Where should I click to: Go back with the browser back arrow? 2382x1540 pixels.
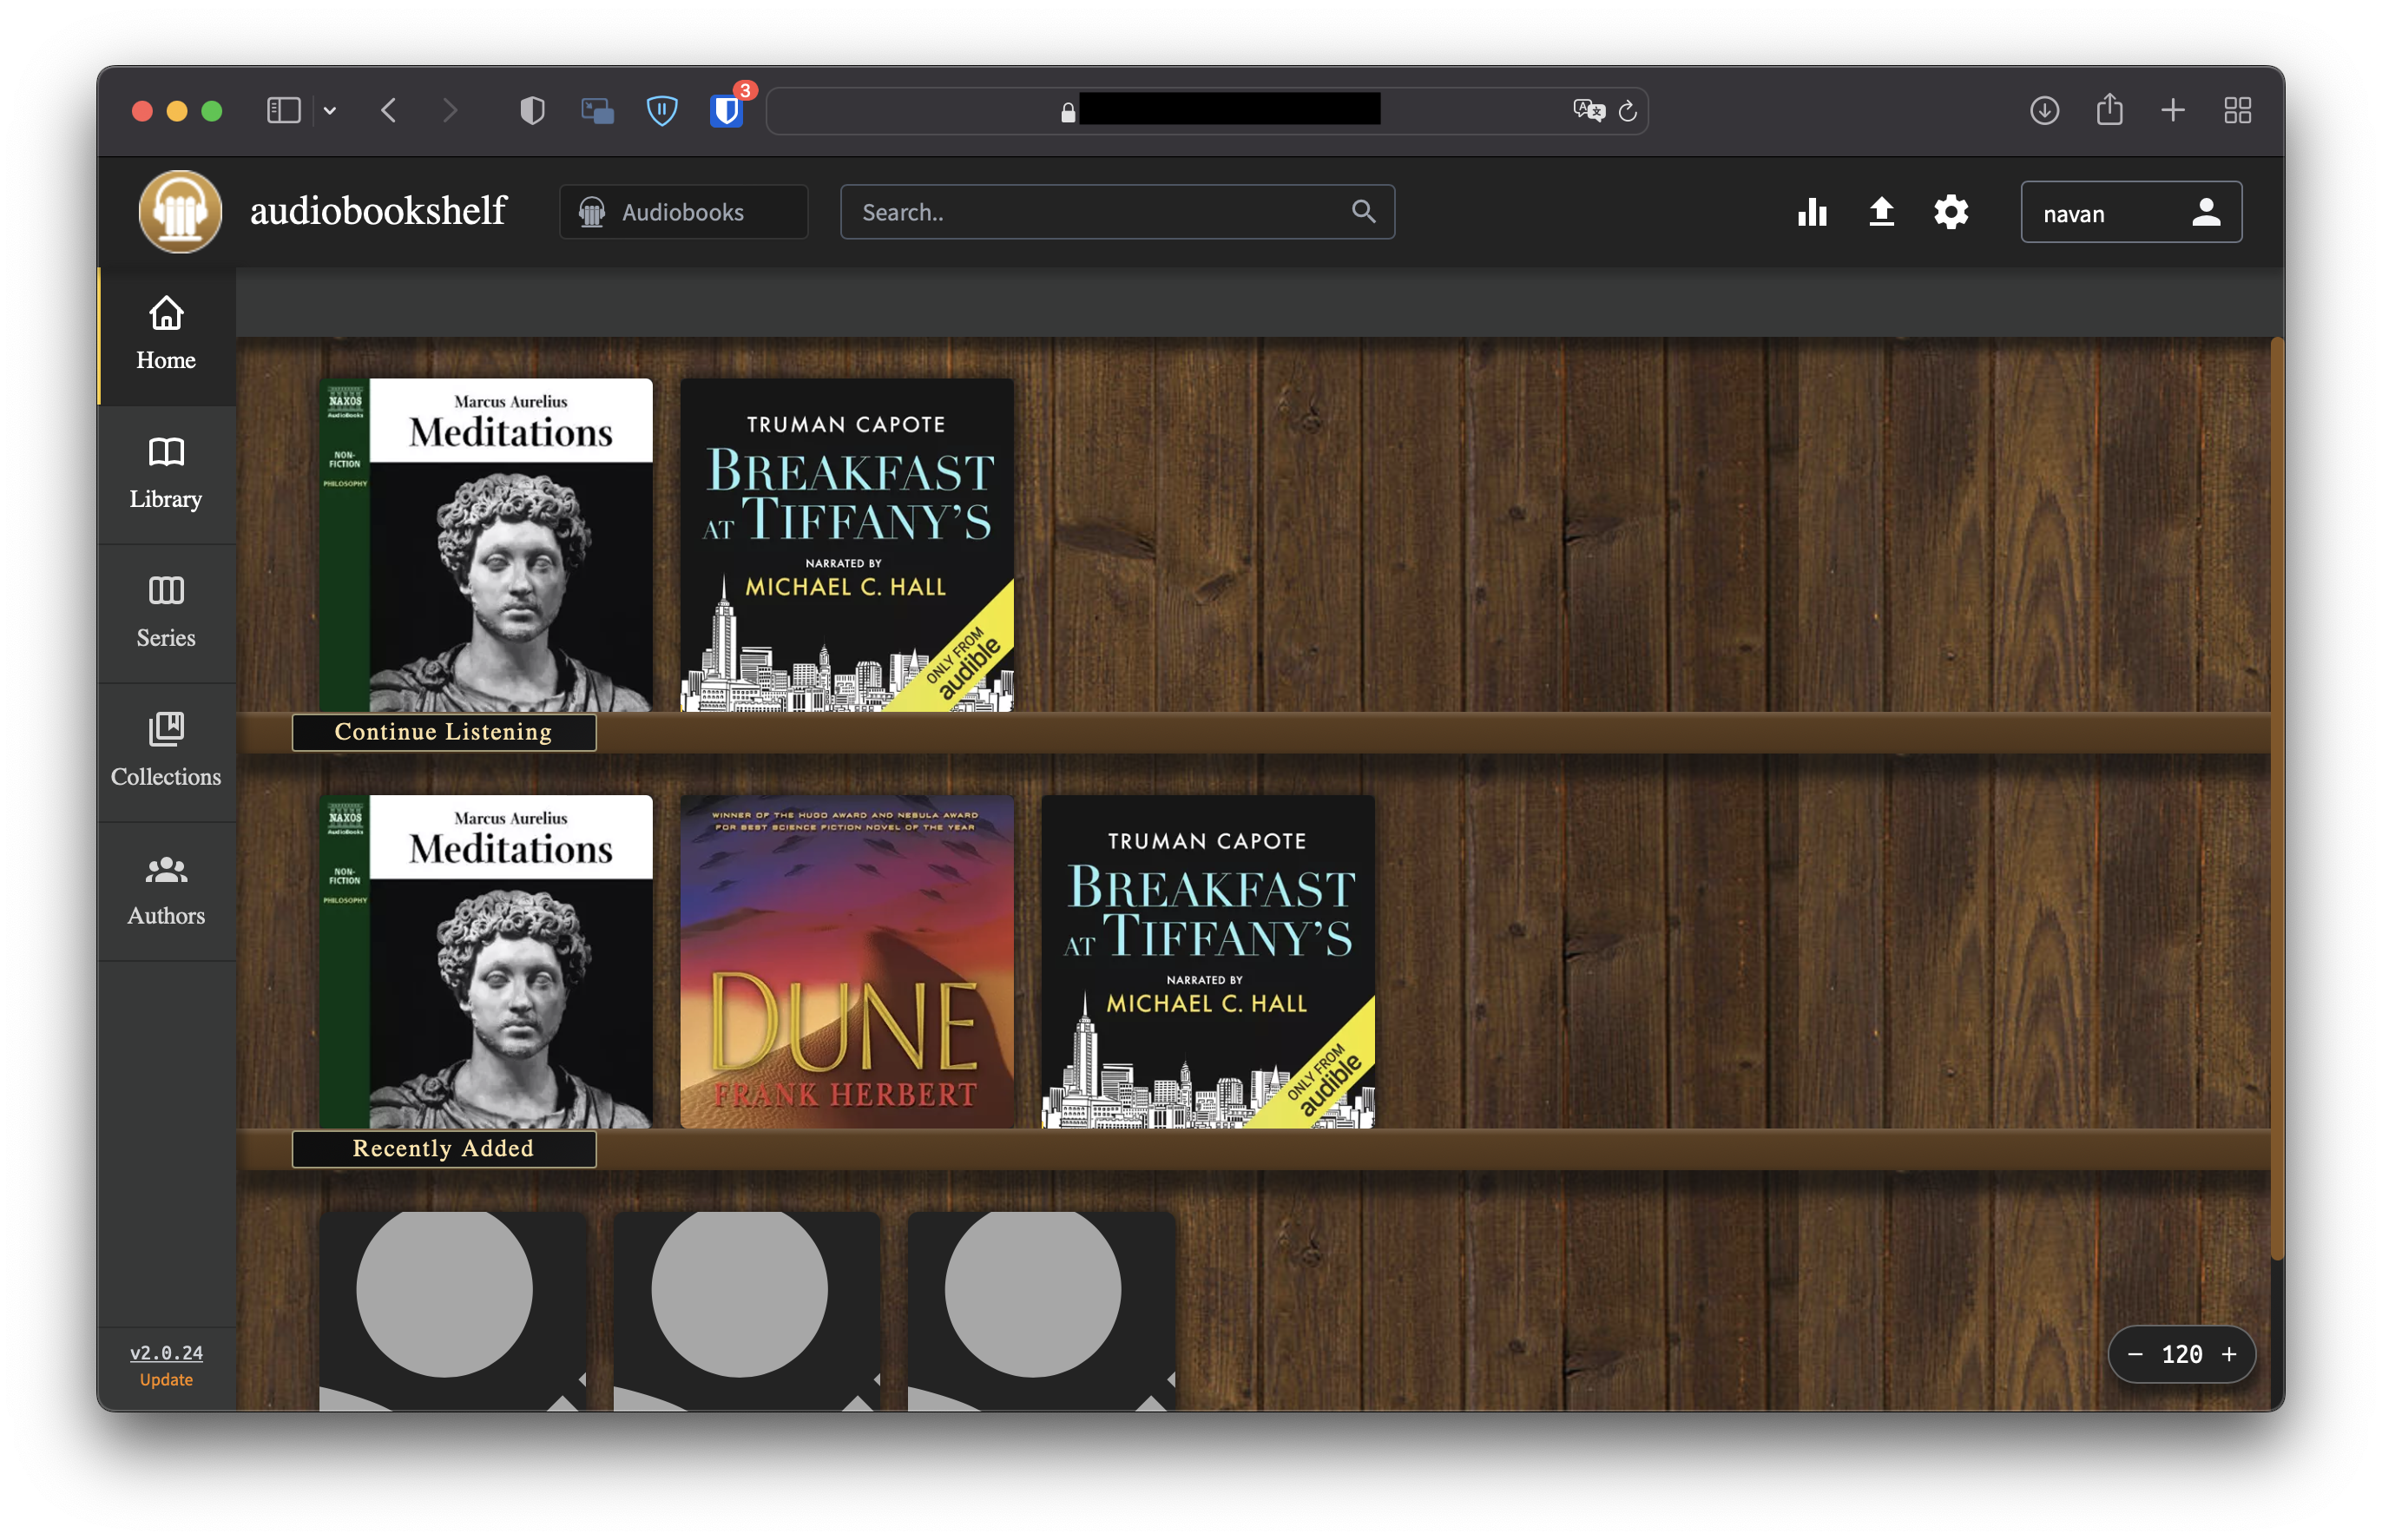point(389,110)
